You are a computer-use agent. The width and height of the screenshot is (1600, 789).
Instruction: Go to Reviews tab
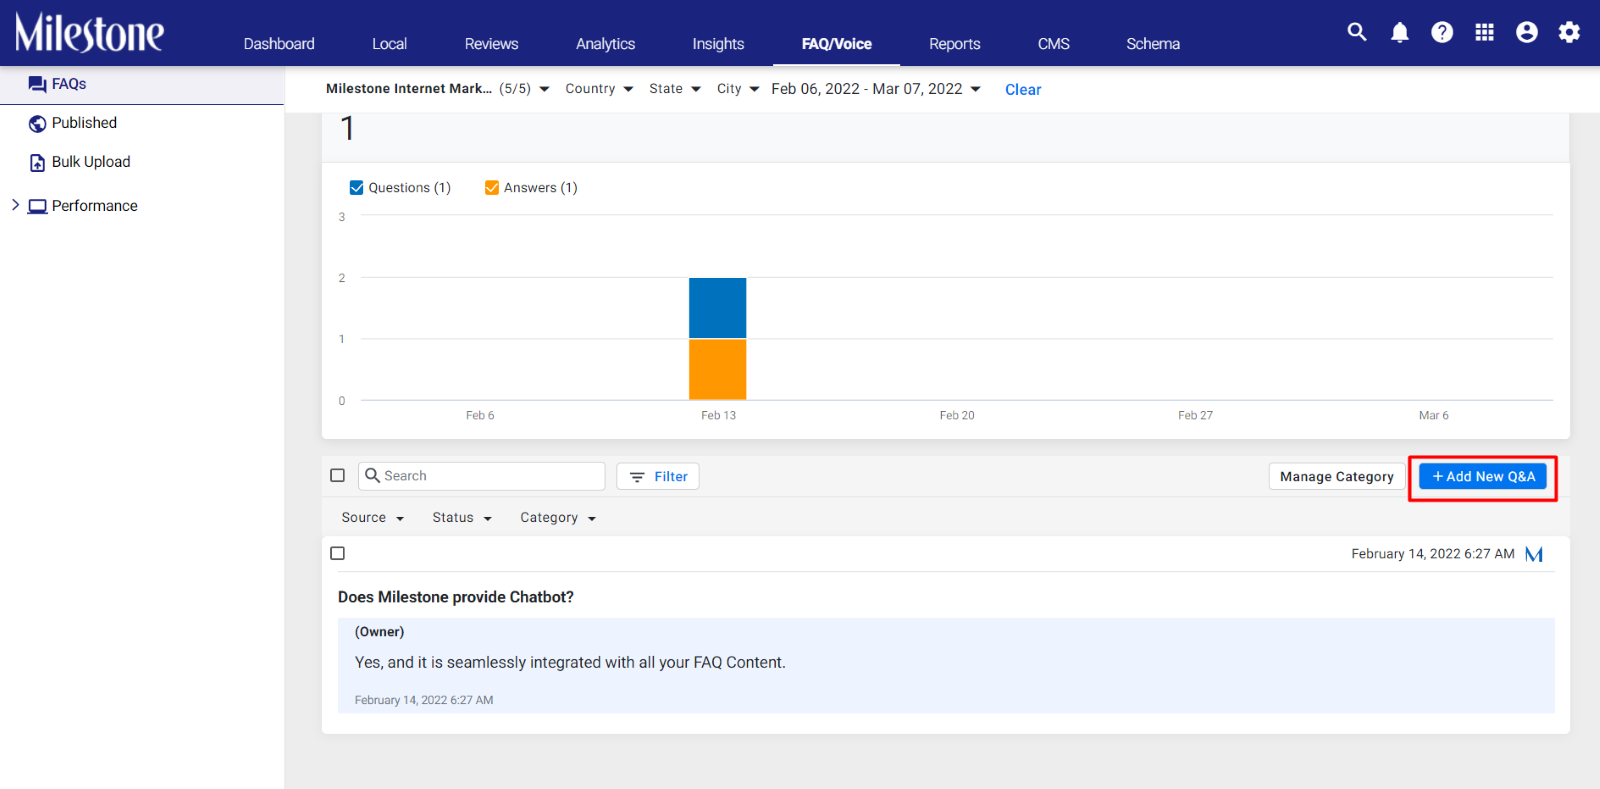click(x=491, y=44)
